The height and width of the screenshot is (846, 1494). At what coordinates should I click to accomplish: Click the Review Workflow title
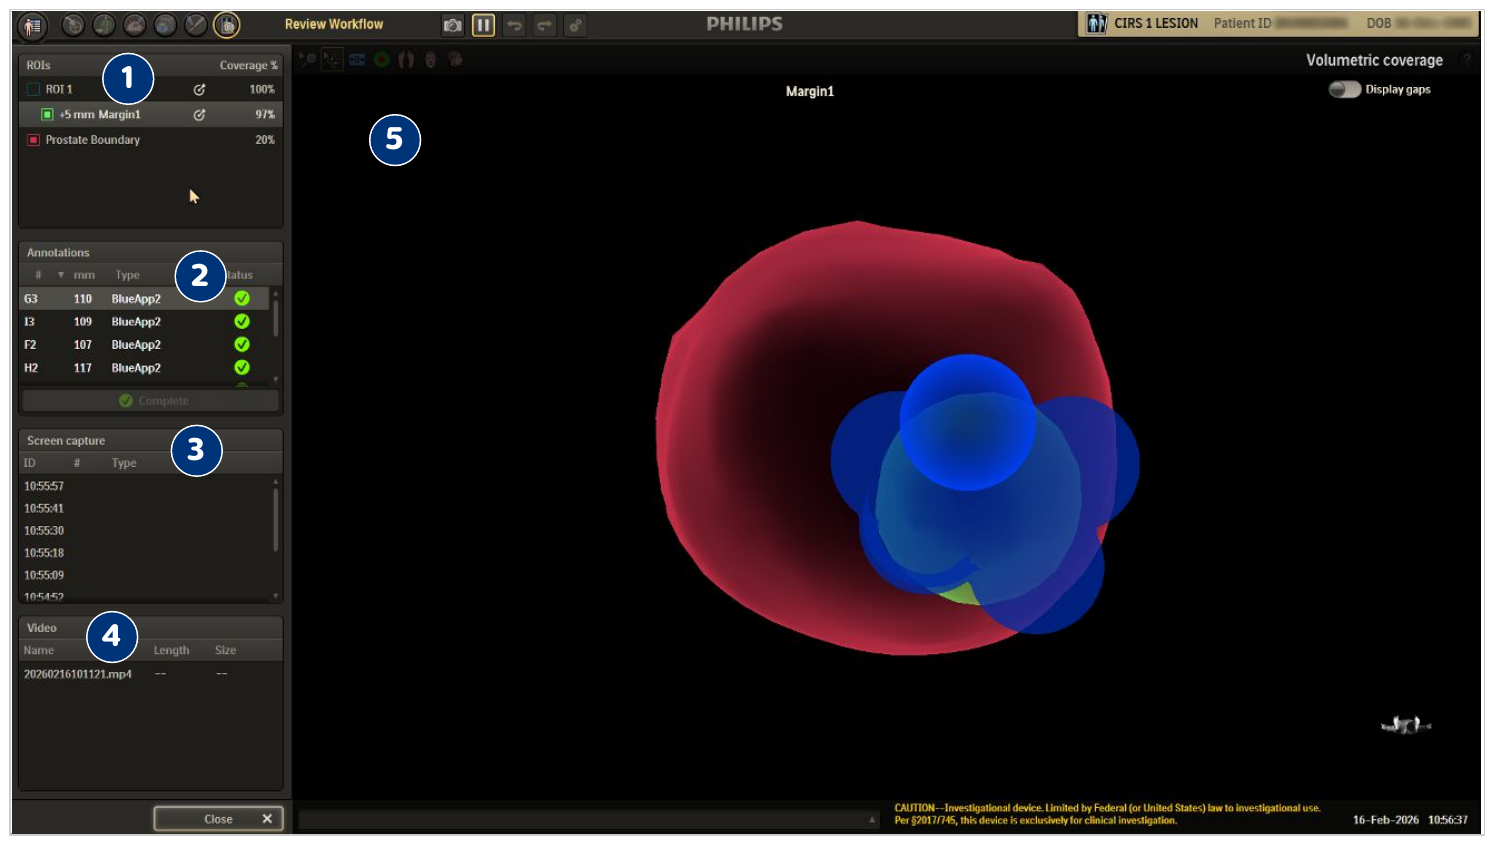click(334, 24)
